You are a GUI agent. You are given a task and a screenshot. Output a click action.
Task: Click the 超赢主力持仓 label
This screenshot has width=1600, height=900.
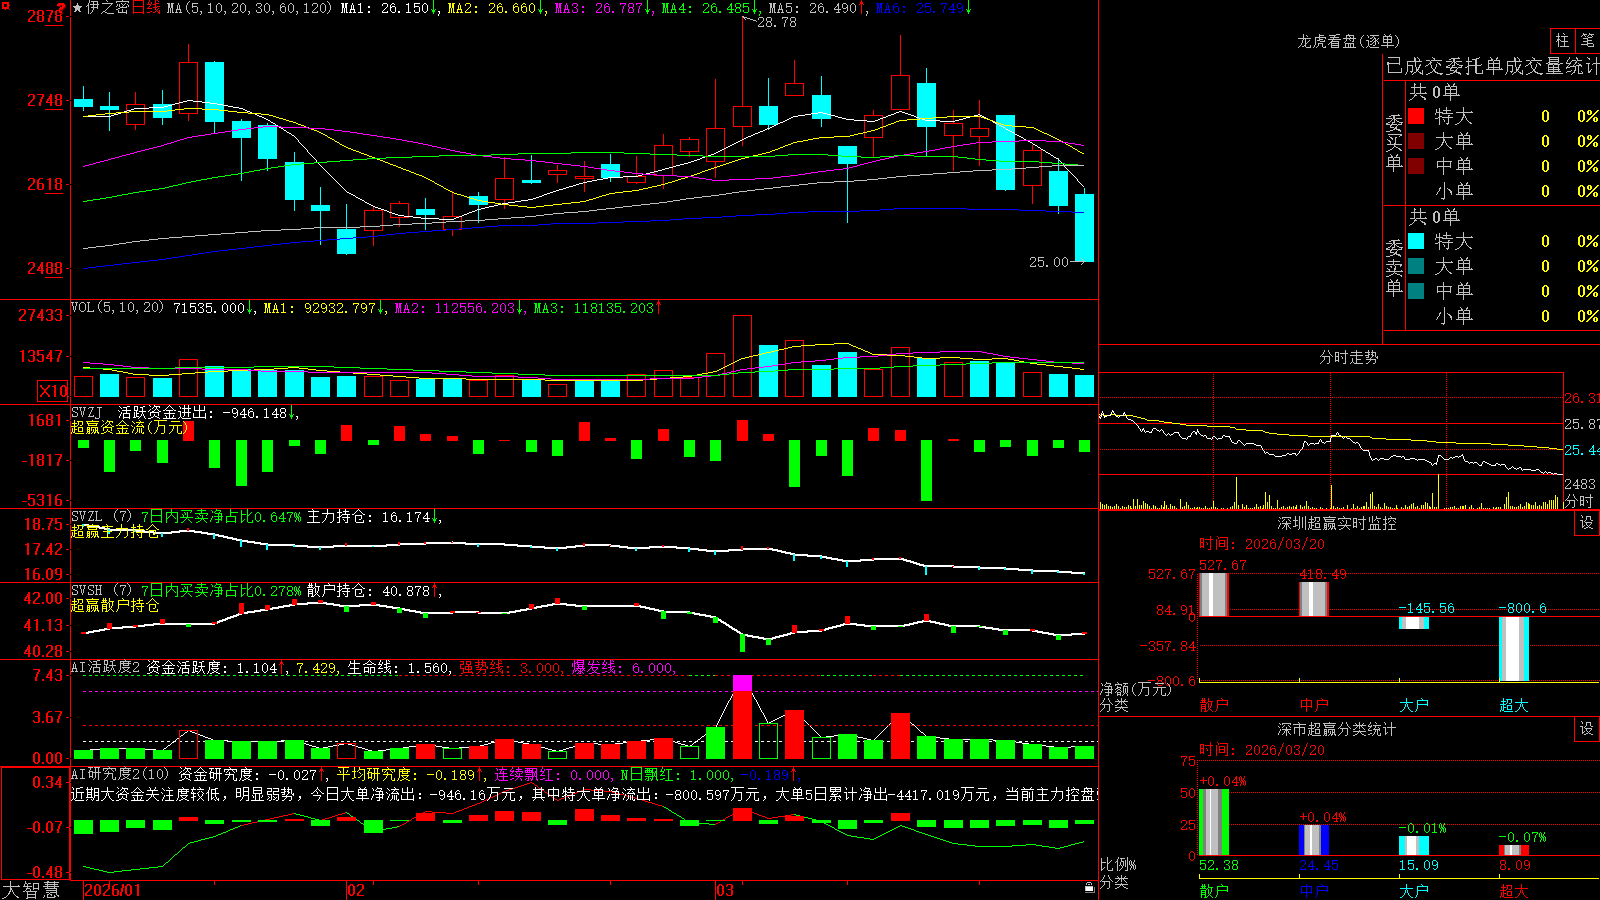pyautogui.click(x=115, y=531)
